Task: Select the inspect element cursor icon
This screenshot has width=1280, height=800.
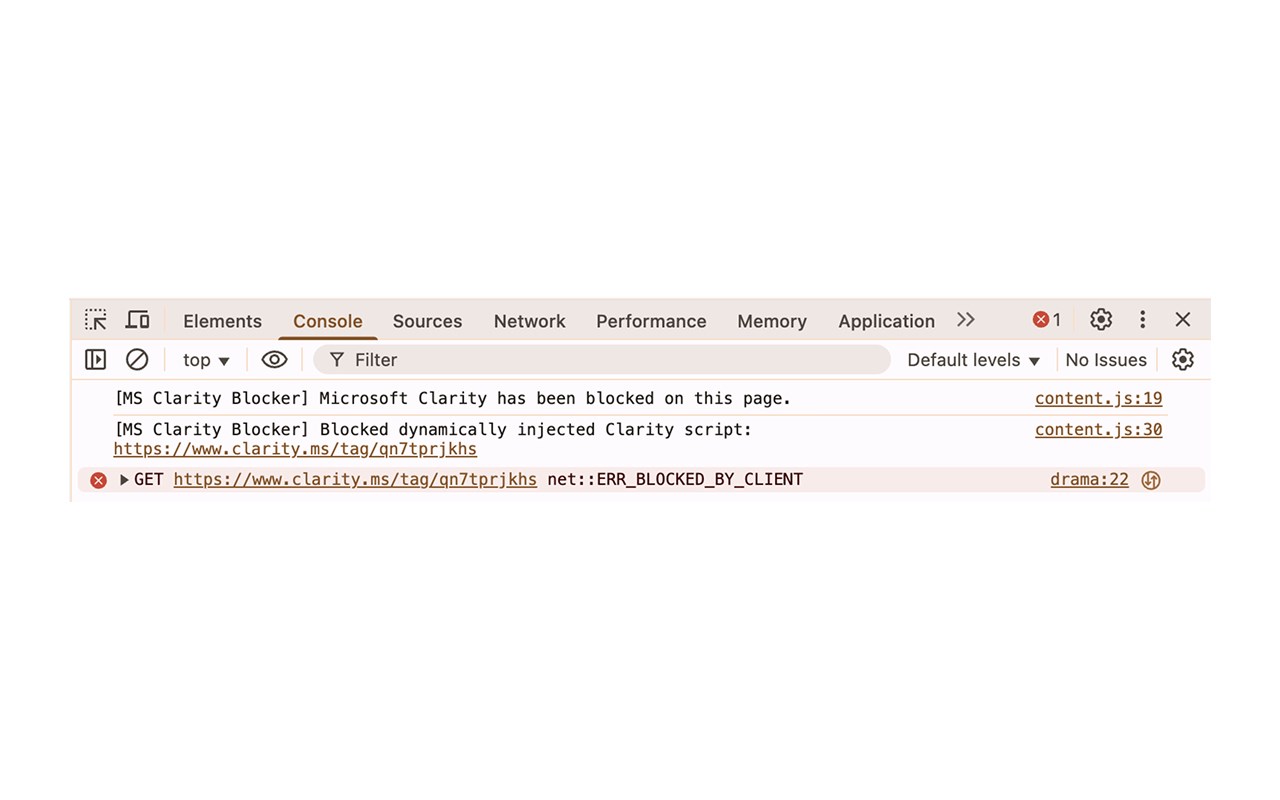Action: [95, 319]
